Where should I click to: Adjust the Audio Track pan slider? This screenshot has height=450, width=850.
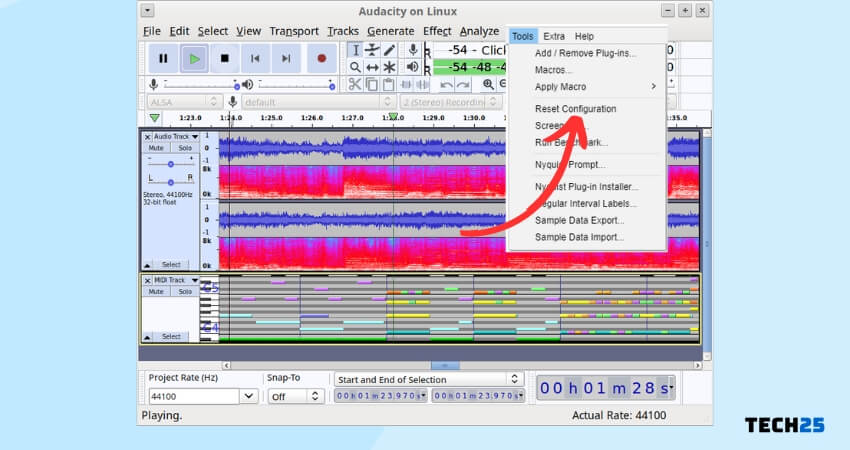tap(171, 181)
